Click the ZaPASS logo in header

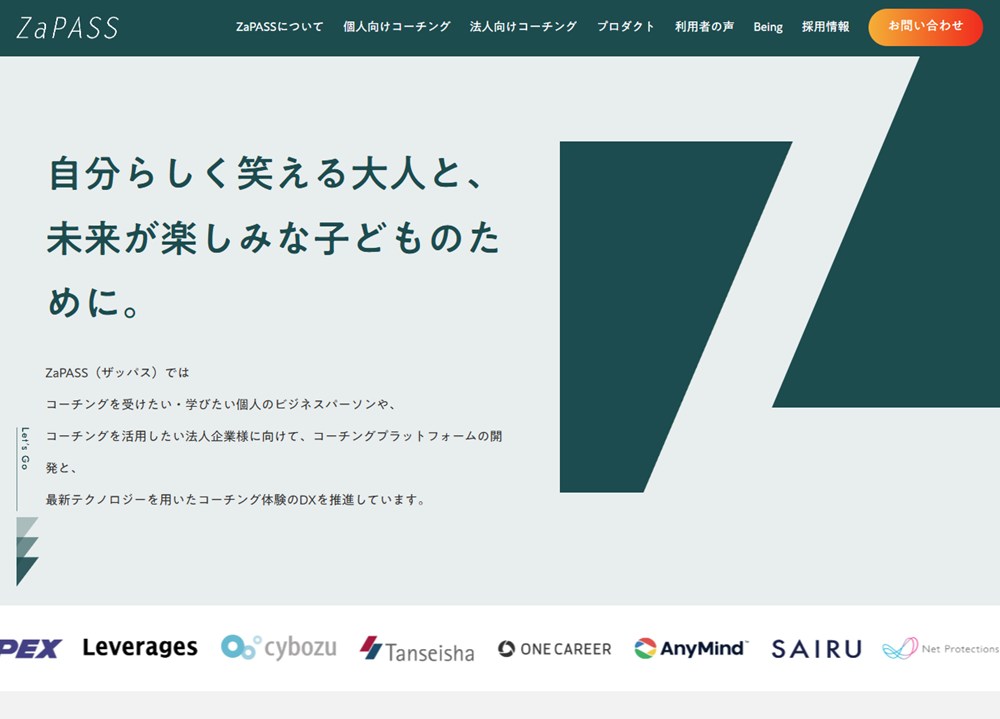click(67, 27)
